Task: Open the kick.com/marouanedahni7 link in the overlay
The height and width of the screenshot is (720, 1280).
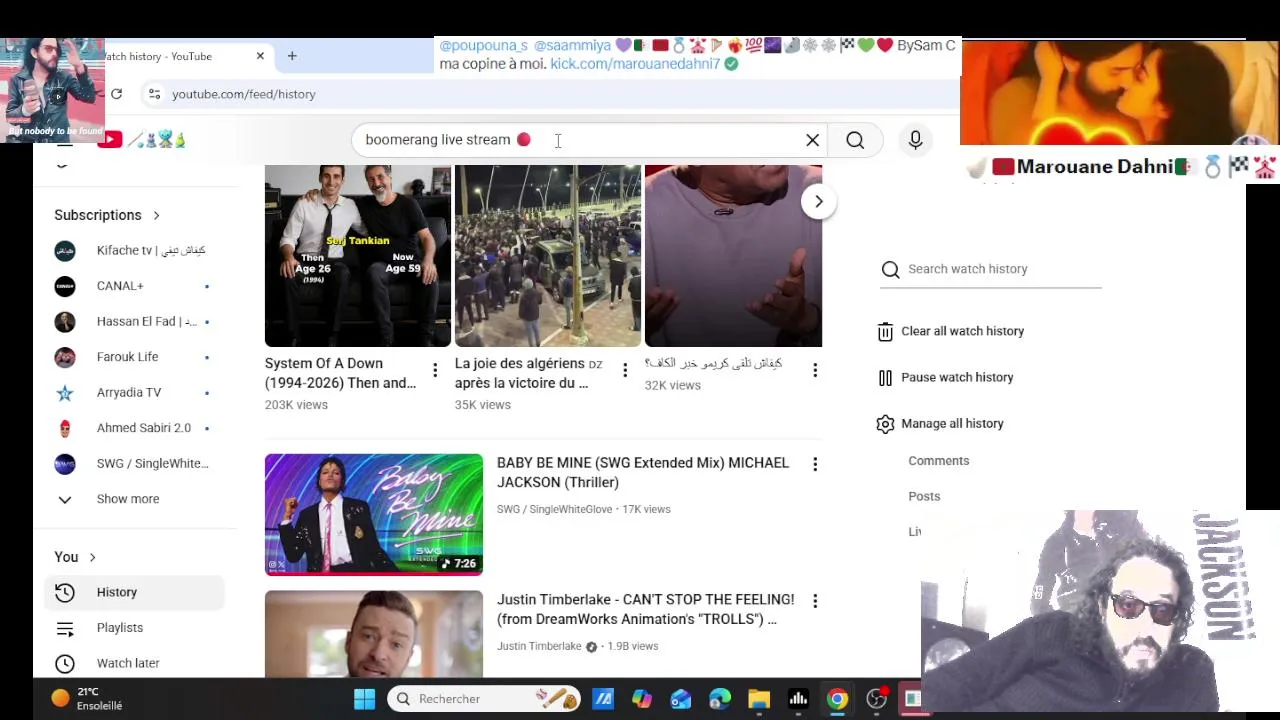Action: click(635, 64)
